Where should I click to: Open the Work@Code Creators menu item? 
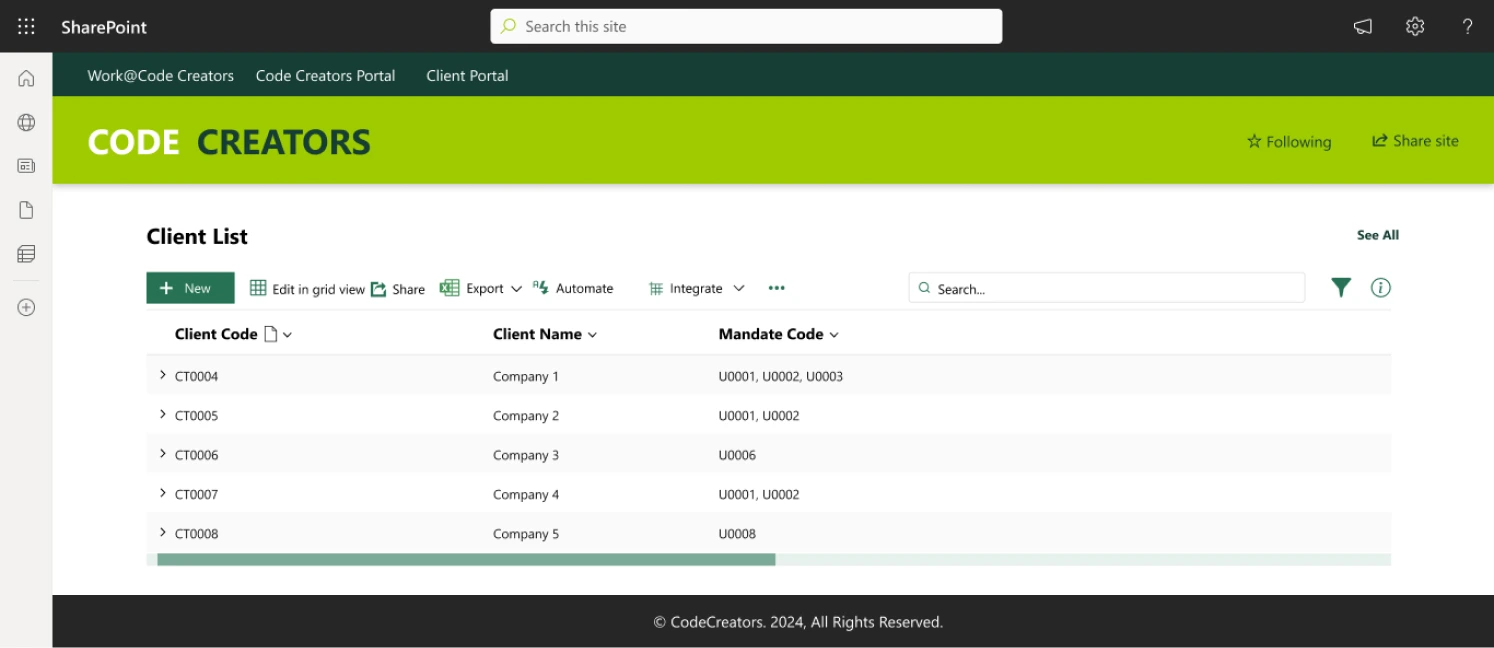click(160, 75)
